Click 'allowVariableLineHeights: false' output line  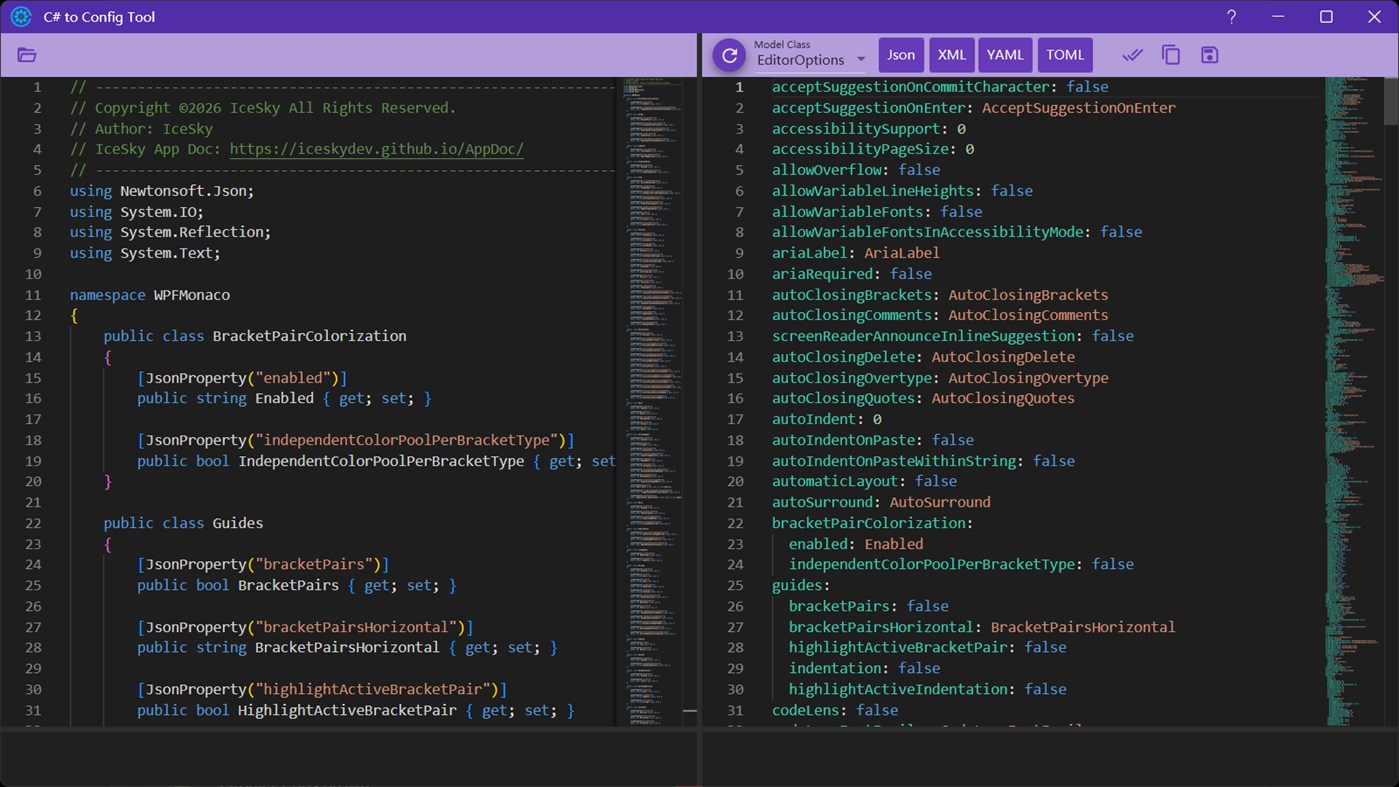[902, 191]
